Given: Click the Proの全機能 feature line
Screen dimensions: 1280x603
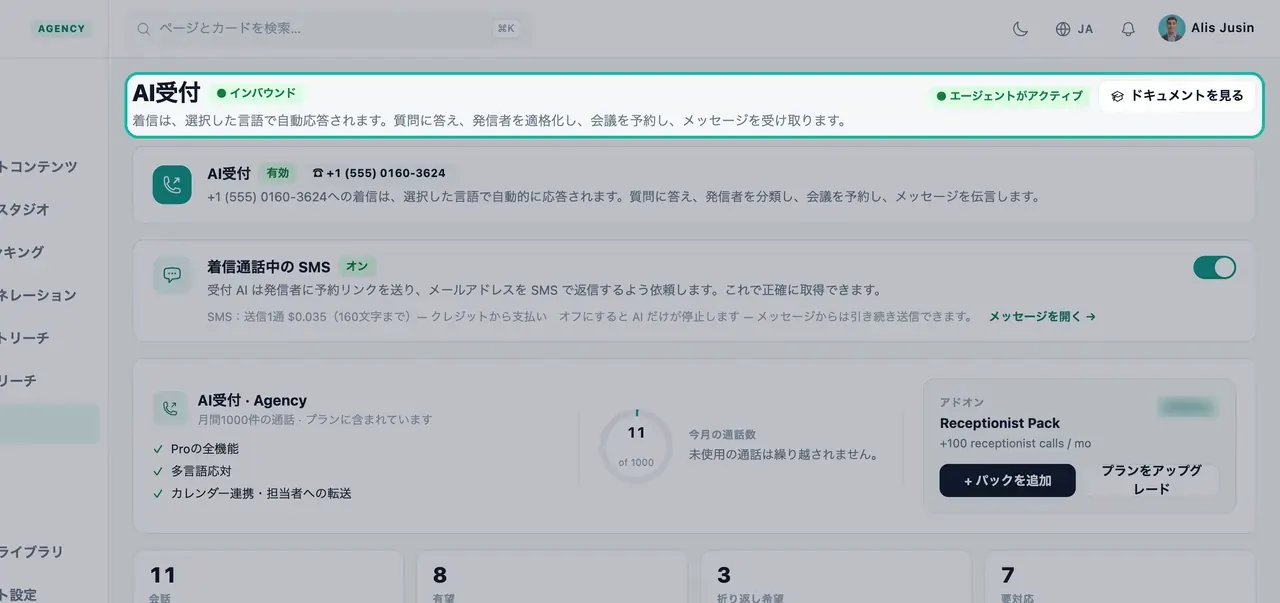Looking at the screenshot, I should [x=196, y=449].
